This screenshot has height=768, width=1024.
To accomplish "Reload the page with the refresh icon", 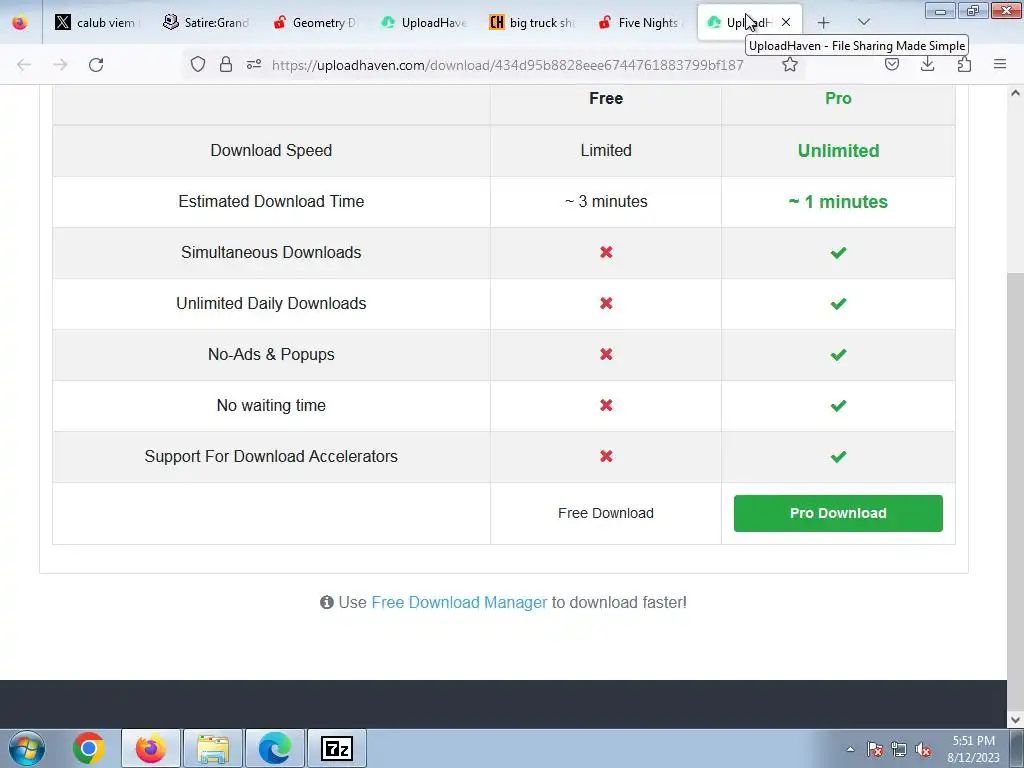I will [x=96, y=65].
